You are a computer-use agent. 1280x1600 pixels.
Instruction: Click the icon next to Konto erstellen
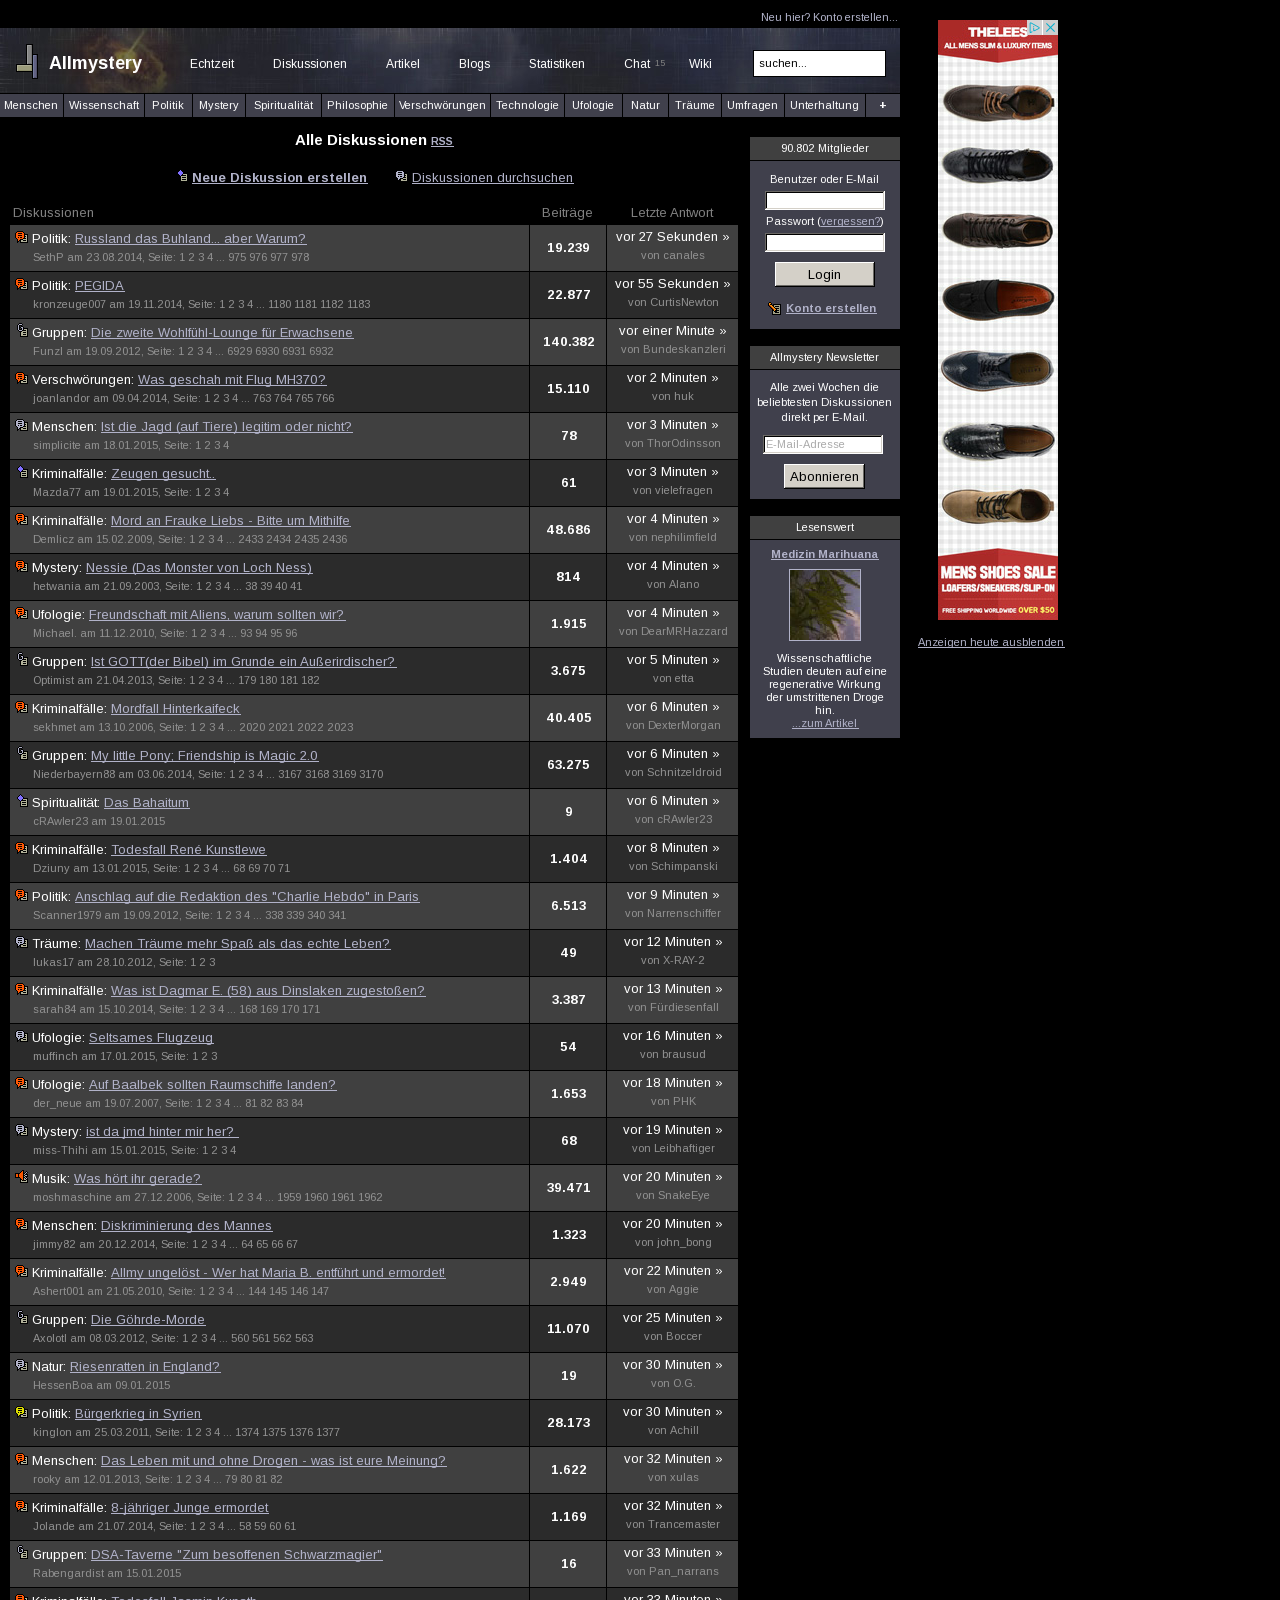coord(774,308)
